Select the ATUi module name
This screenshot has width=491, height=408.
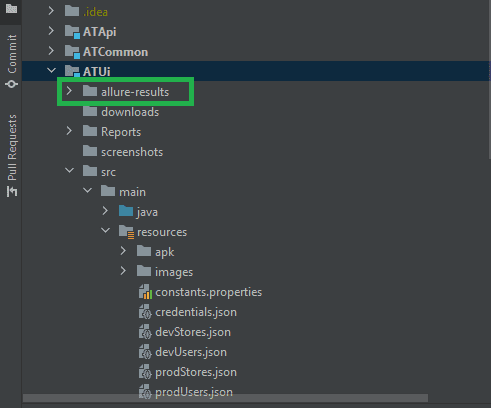(x=97, y=71)
